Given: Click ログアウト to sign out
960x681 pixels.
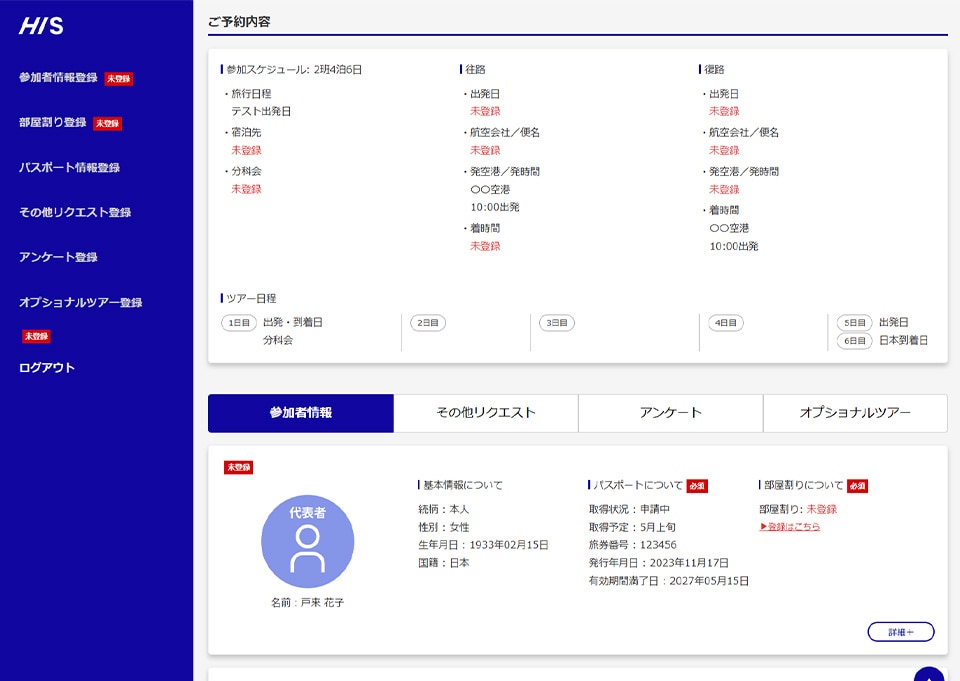Looking at the screenshot, I should tap(47, 368).
